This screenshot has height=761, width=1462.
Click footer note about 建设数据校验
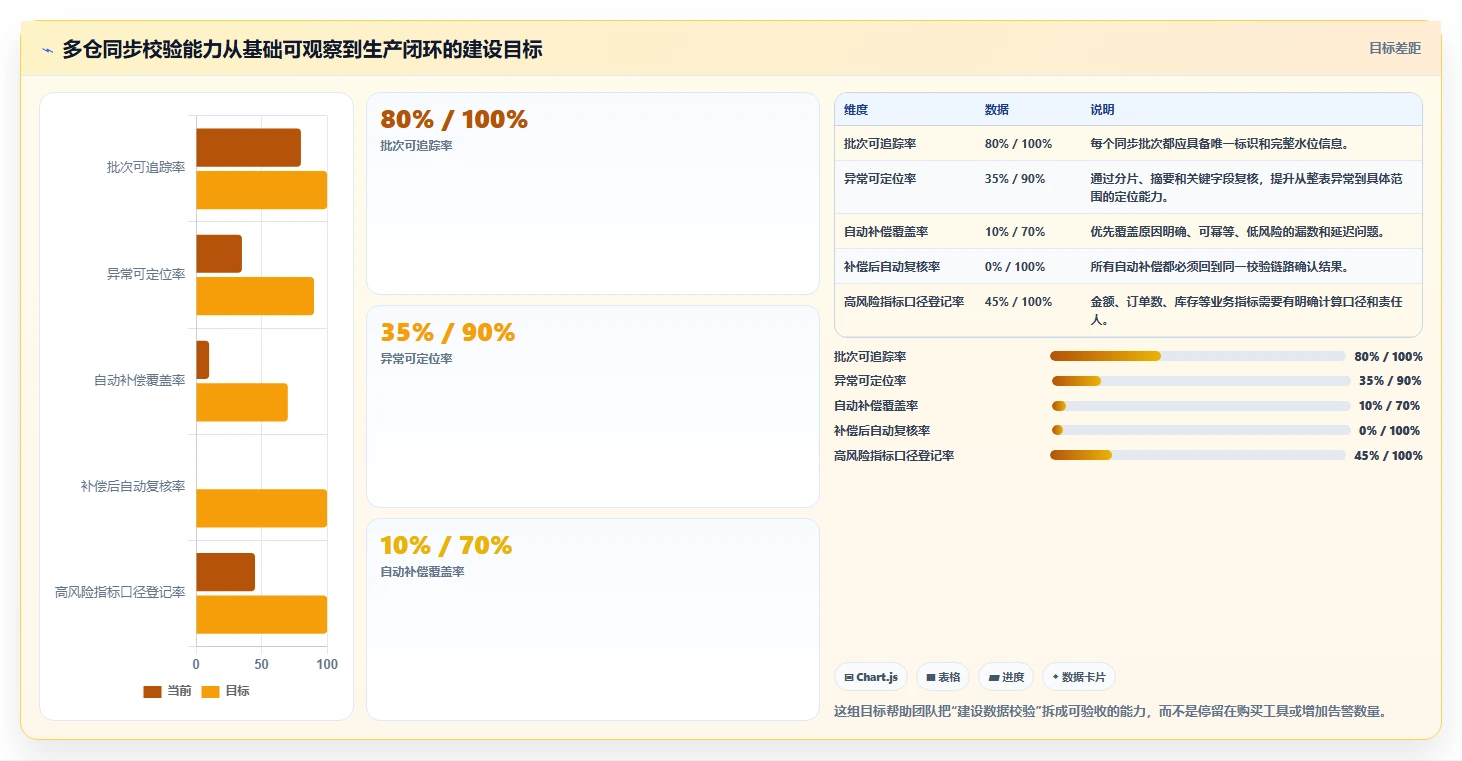click(x=1110, y=712)
